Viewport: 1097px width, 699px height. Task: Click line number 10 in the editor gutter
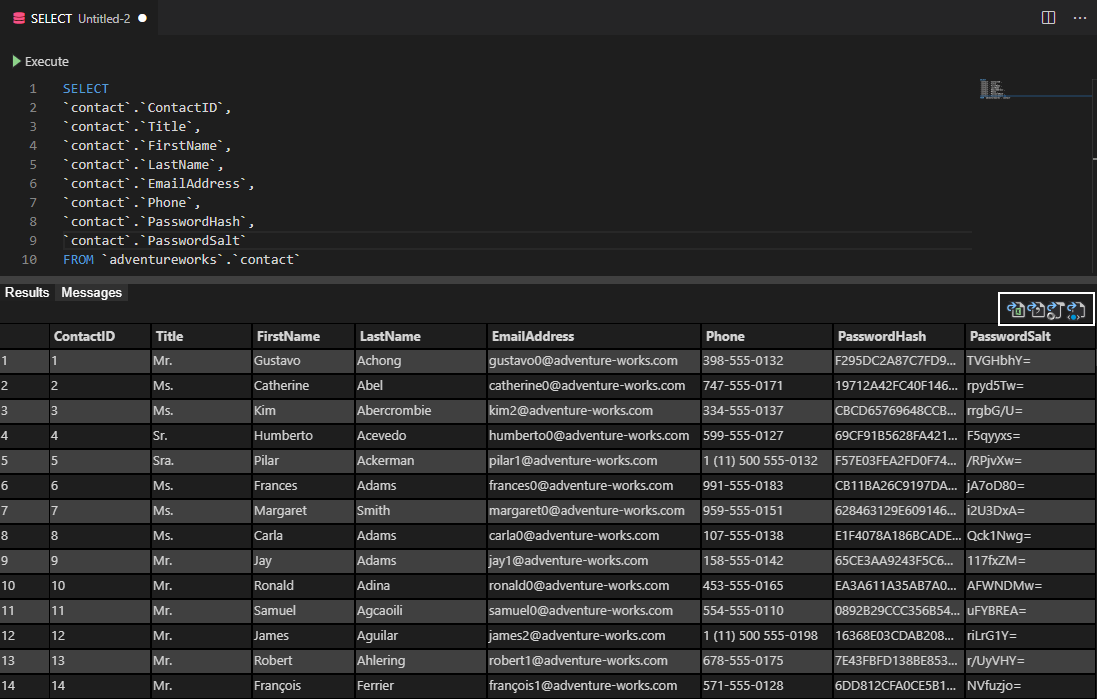point(29,260)
